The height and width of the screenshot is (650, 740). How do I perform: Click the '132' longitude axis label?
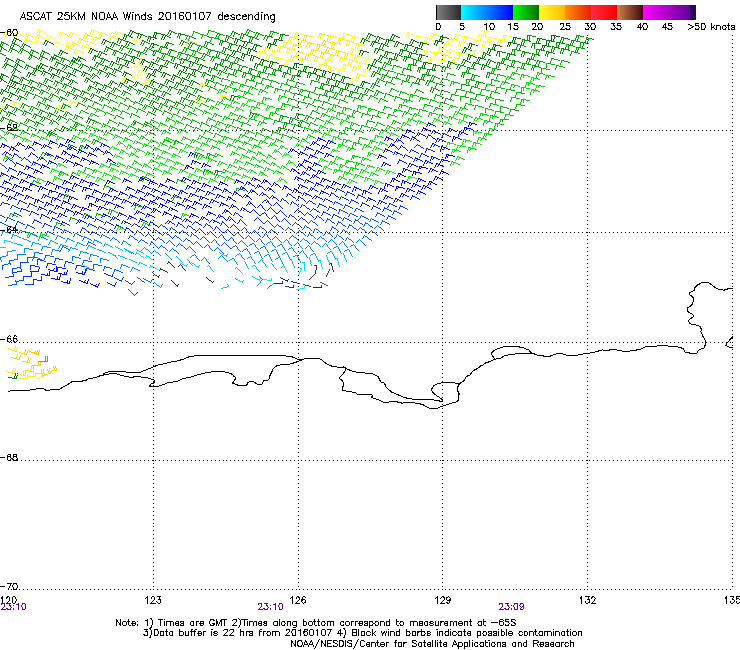click(587, 599)
